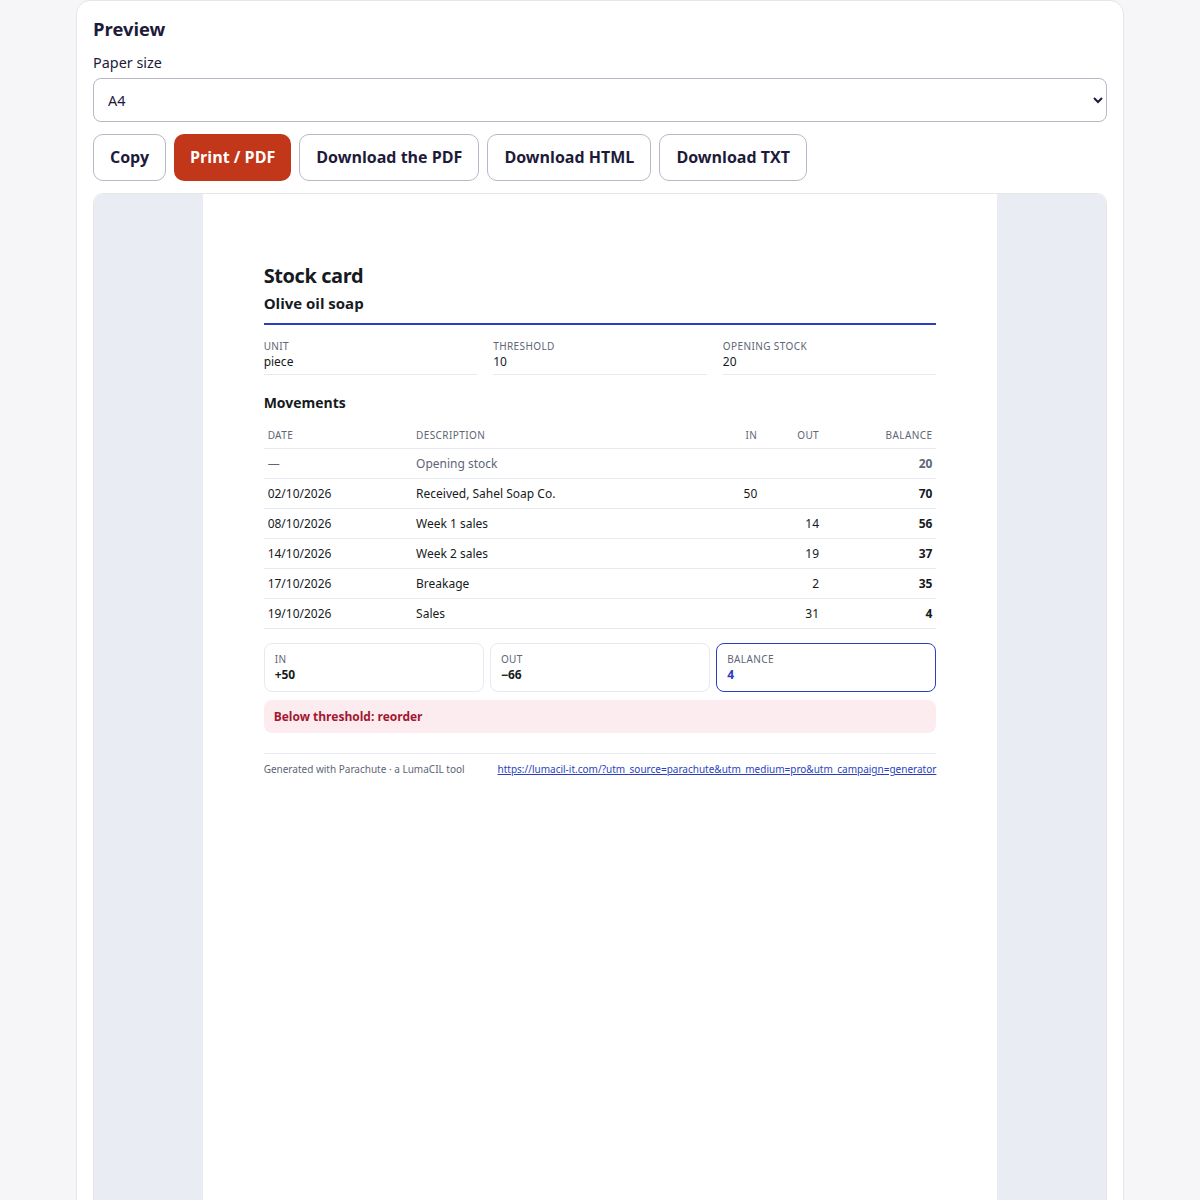Click the date 17/10/2026
The image size is (1200, 1200).
pyautogui.click(x=300, y=584)
